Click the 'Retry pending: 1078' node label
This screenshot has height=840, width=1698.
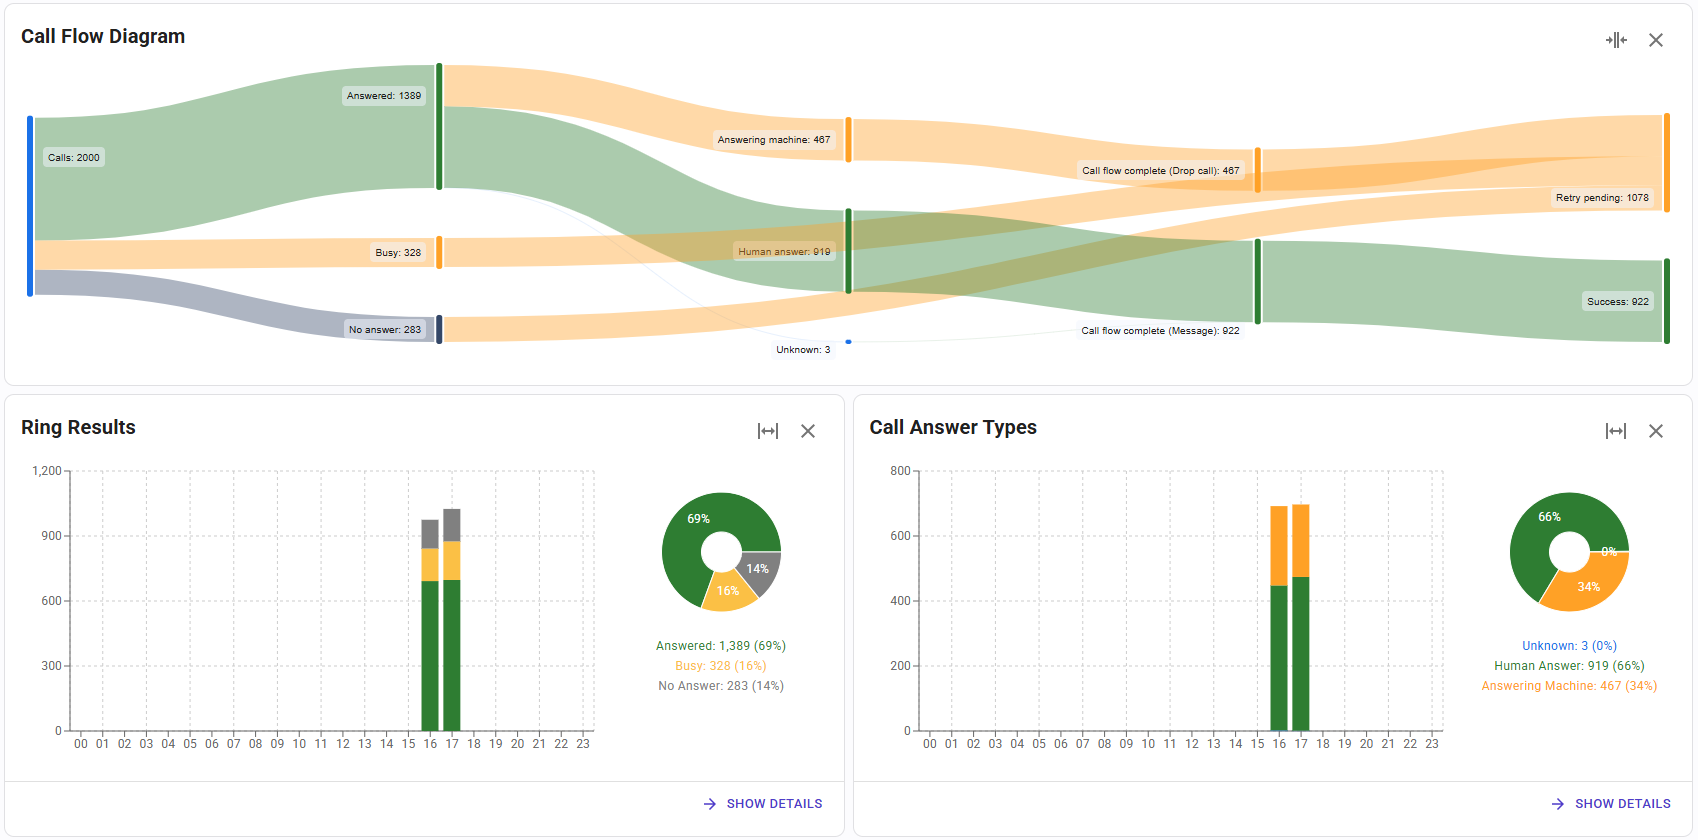coord(1602,198)
